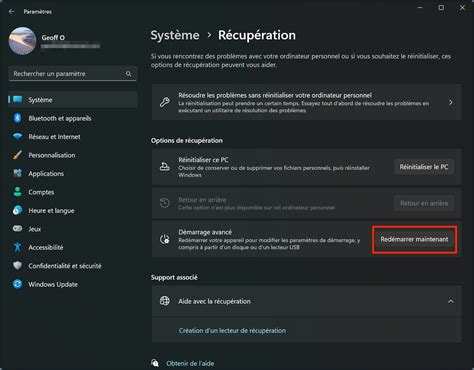This screenshot has height=370, width=474.
Task: Open the Accessibilité section label
Action: click(46, 247)
